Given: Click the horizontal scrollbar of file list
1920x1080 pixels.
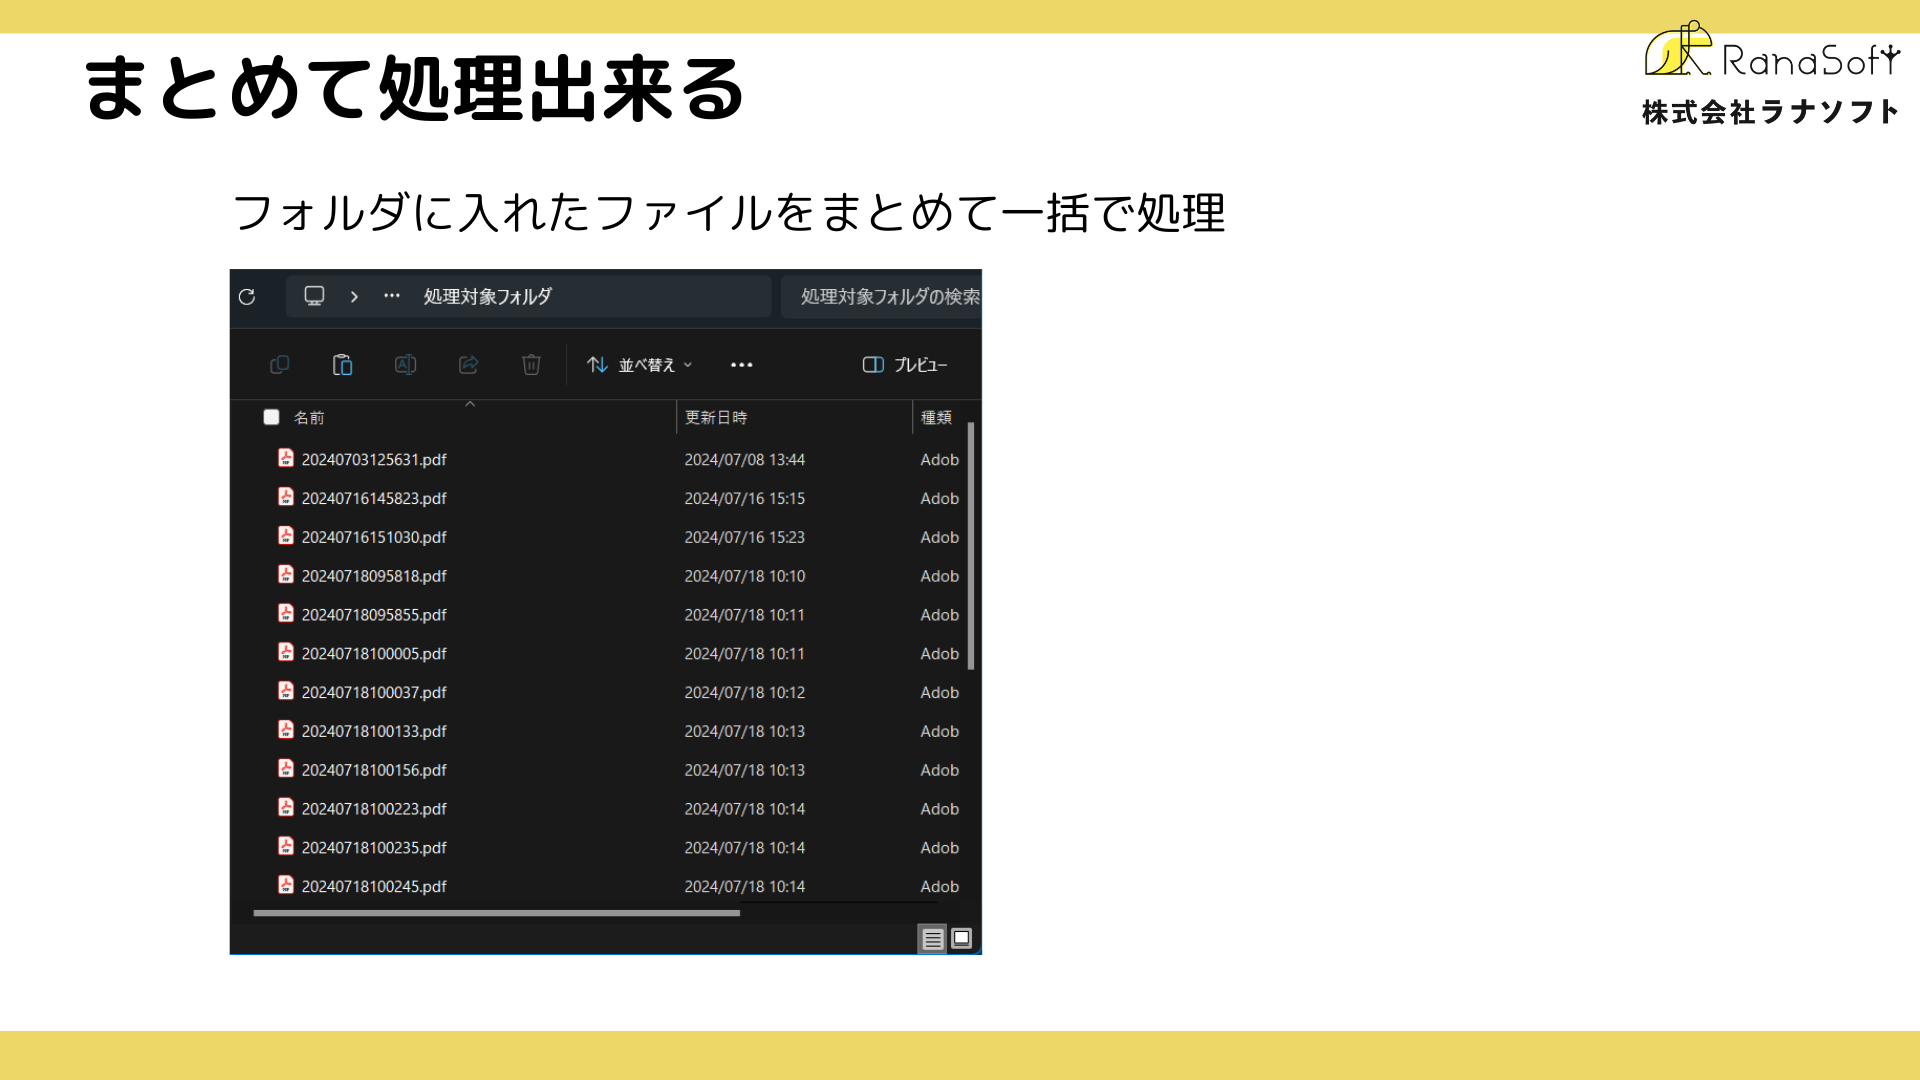Looking at the screenshot, I should click(x=496, y=913).
